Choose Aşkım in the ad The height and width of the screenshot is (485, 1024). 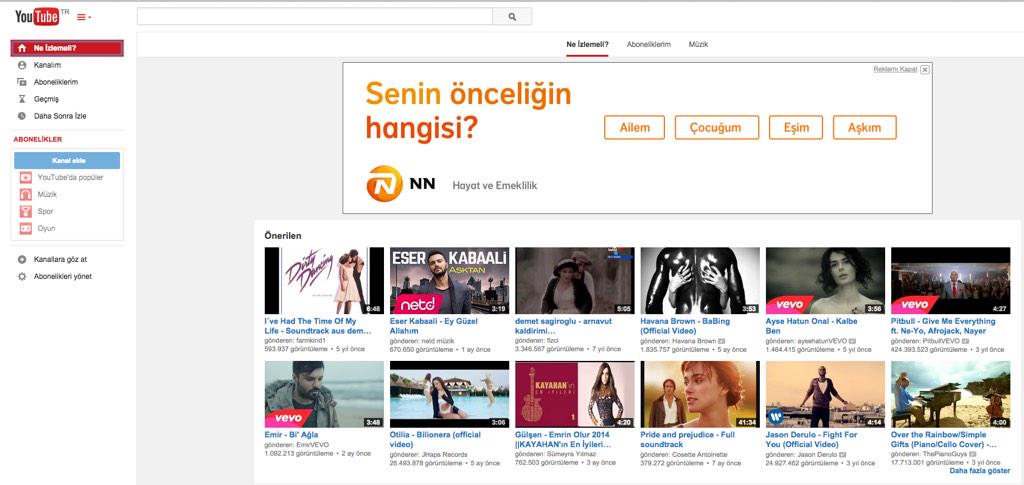pos(865,127)
